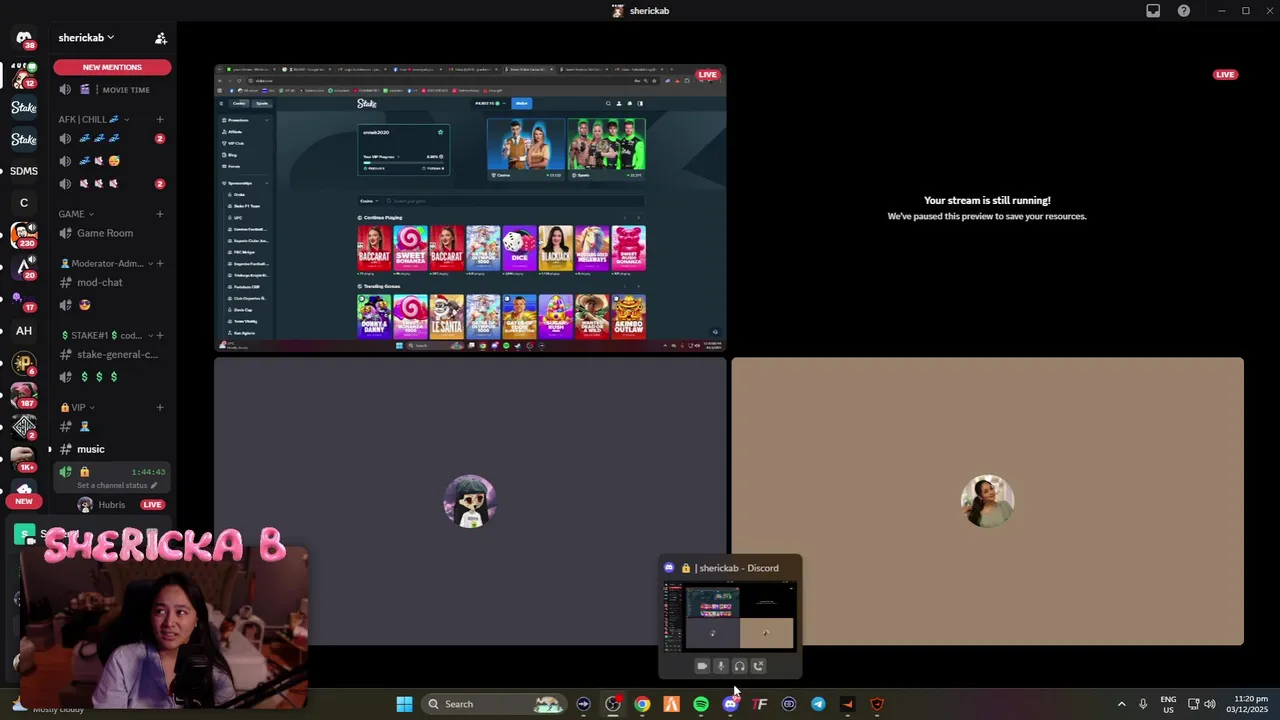
Task: Open Spotify from the taskbar
Action: click(701, 704)
